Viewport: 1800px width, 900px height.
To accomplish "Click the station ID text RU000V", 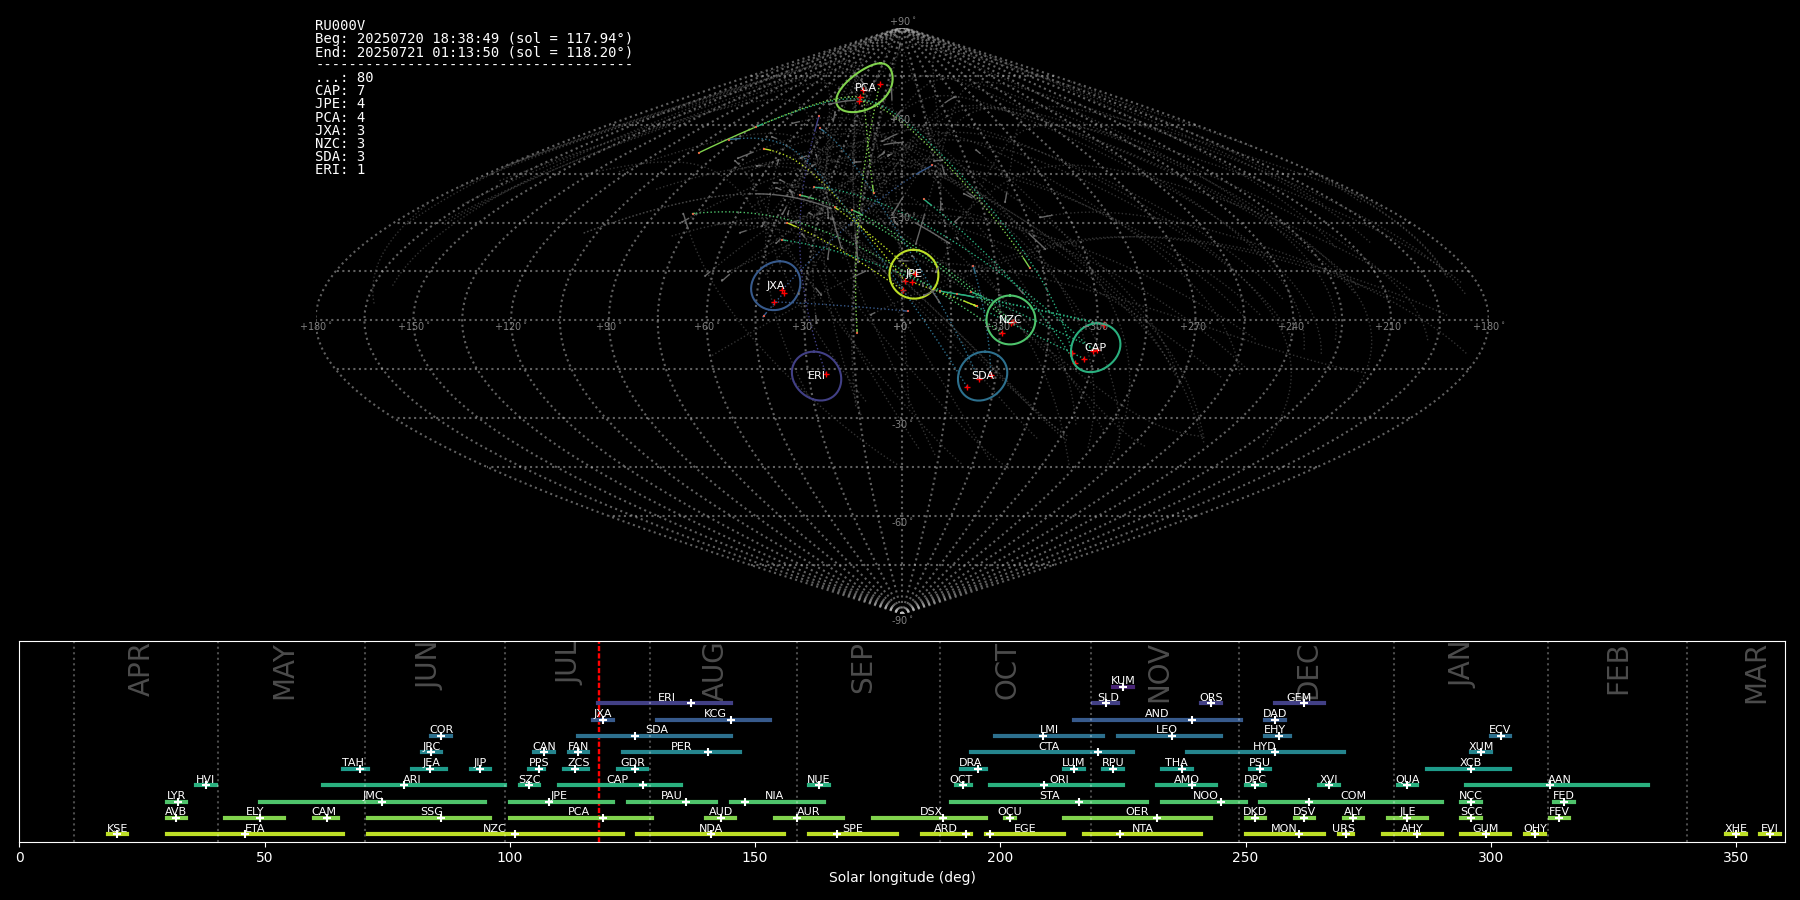I will point(340,26).
